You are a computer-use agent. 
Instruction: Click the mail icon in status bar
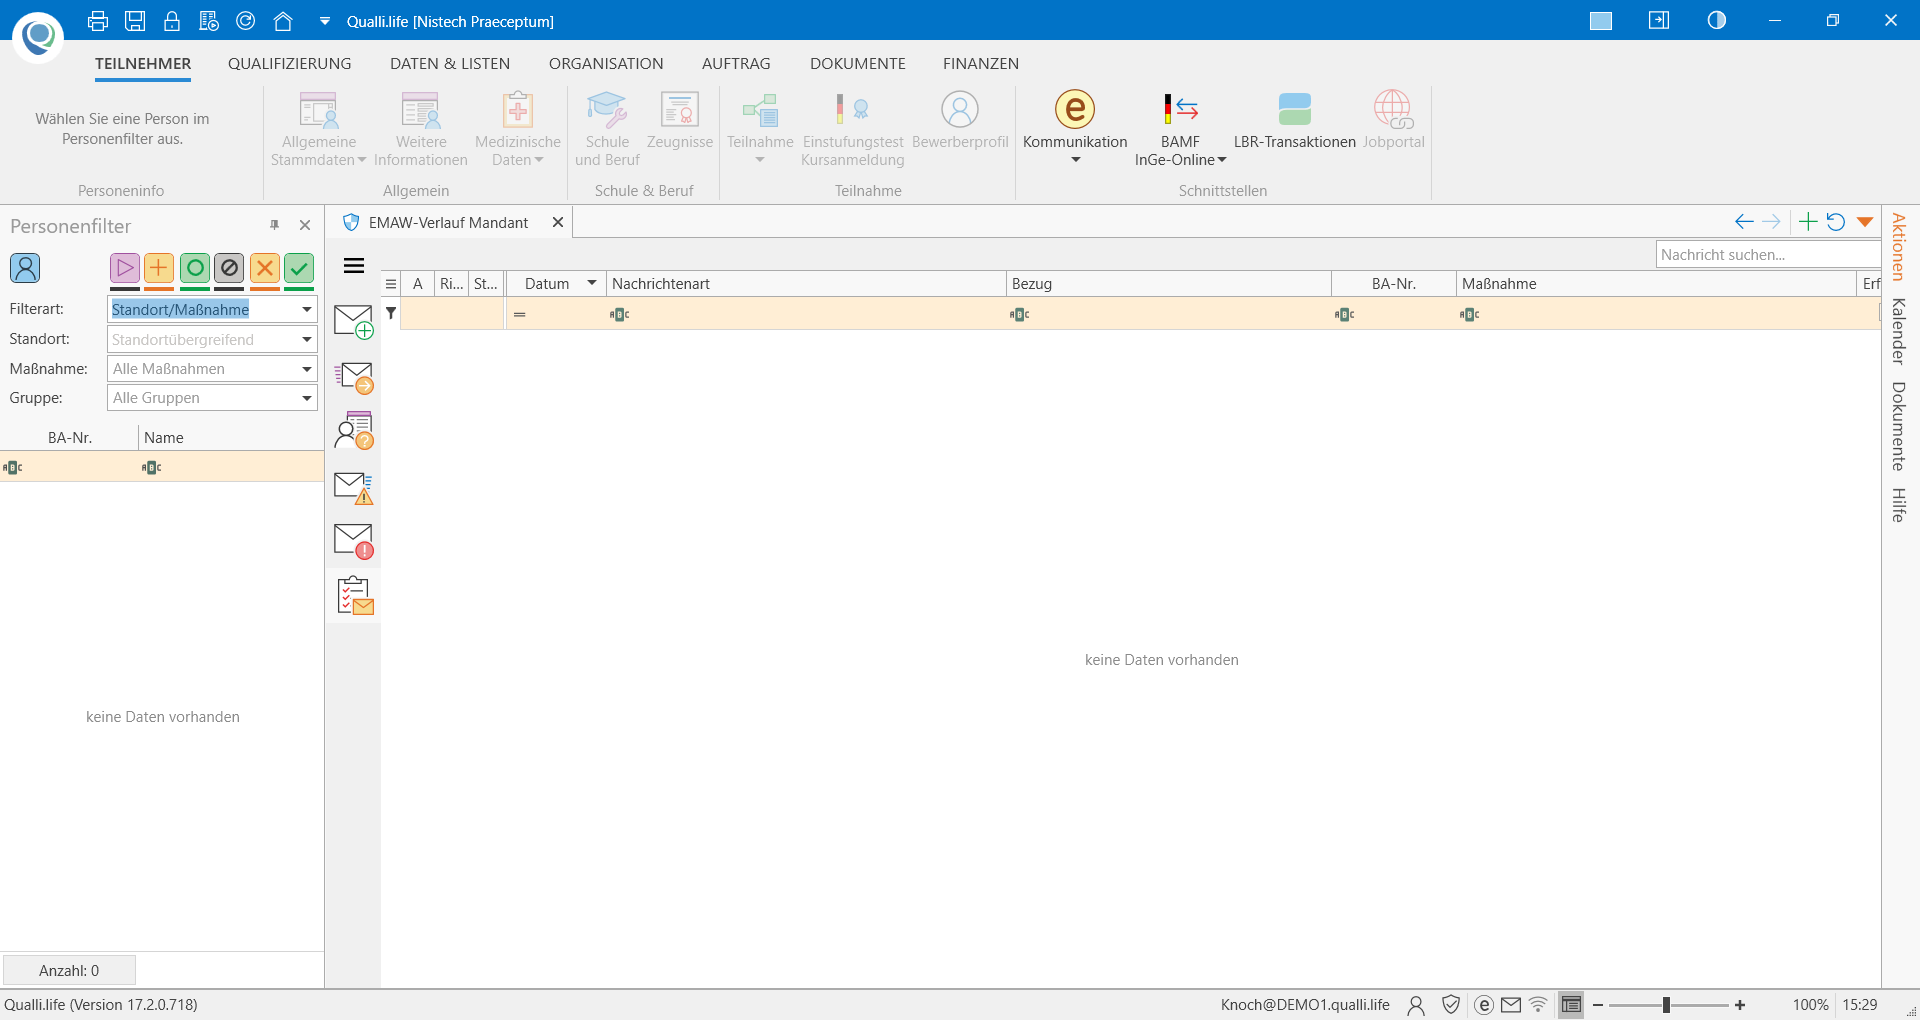click(x=1511, y=1005)
